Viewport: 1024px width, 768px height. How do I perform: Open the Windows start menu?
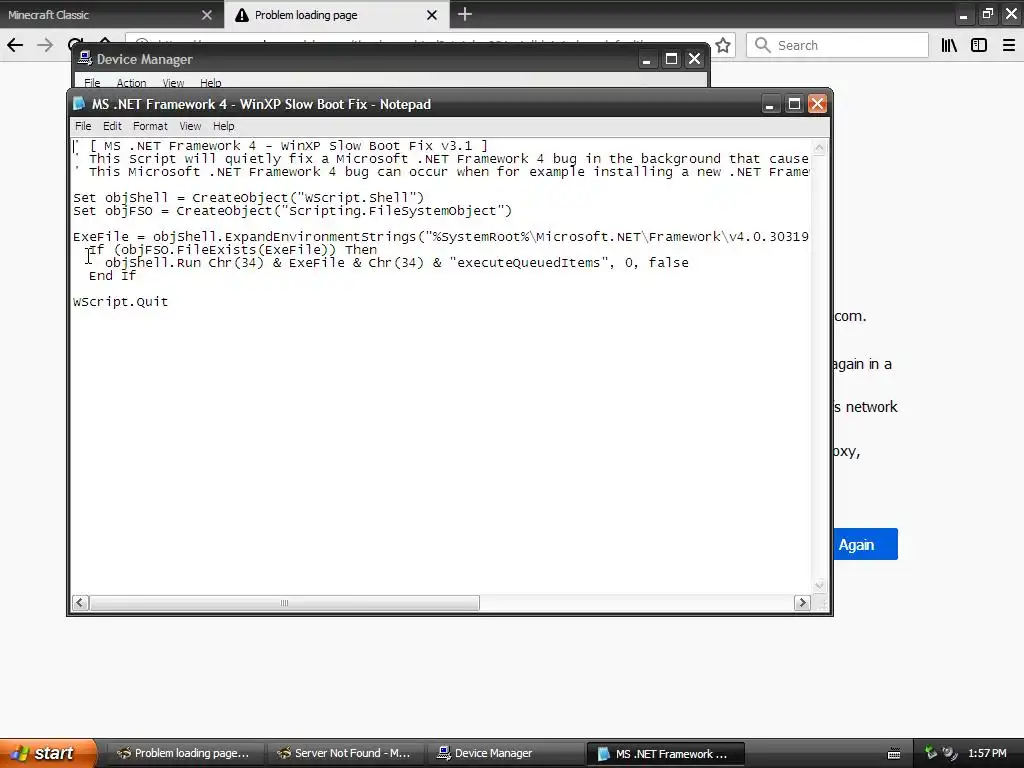coord(48,753)
